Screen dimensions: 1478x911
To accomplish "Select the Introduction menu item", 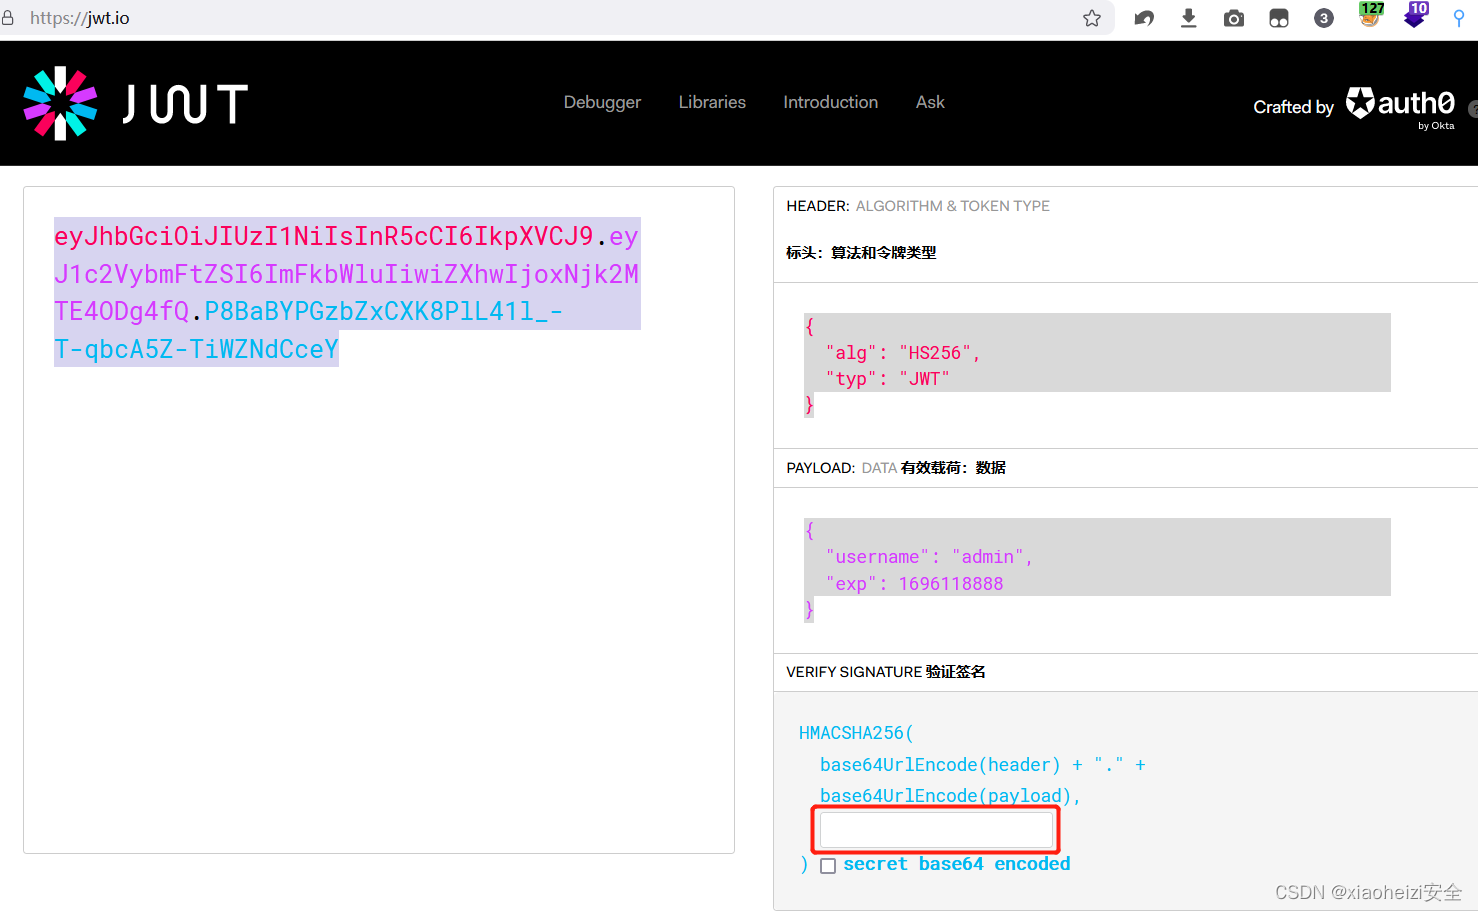I will pos(830,102).
